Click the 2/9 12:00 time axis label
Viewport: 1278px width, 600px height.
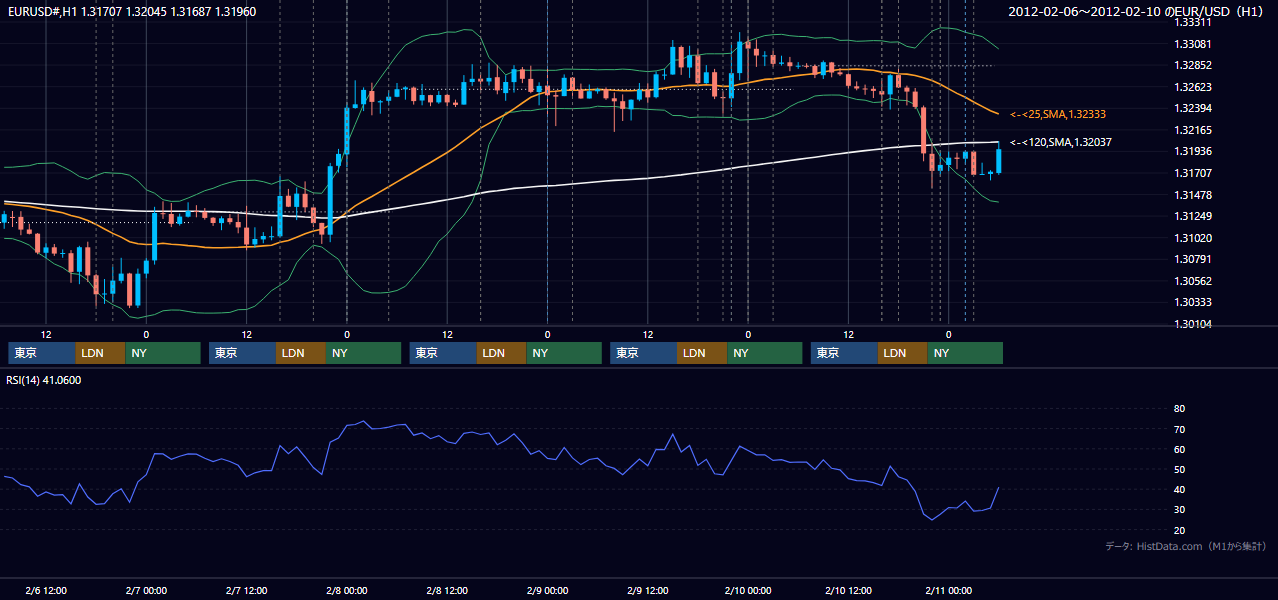point(648,590)
